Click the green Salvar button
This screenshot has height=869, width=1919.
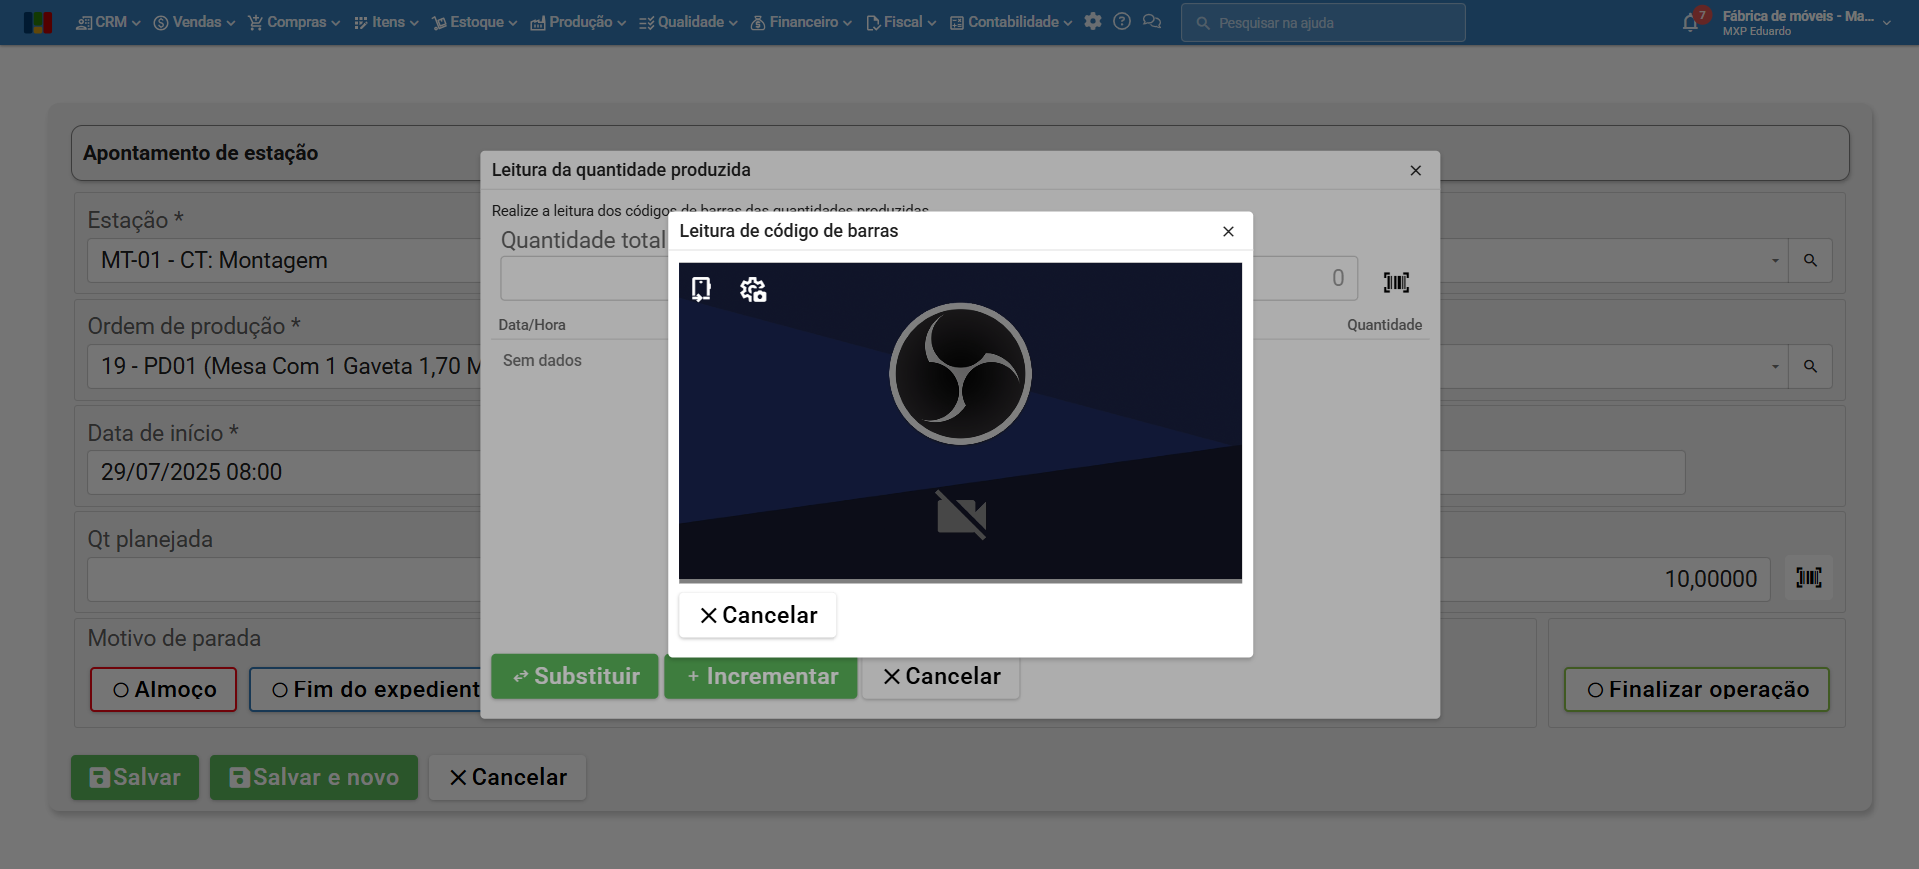135,777
